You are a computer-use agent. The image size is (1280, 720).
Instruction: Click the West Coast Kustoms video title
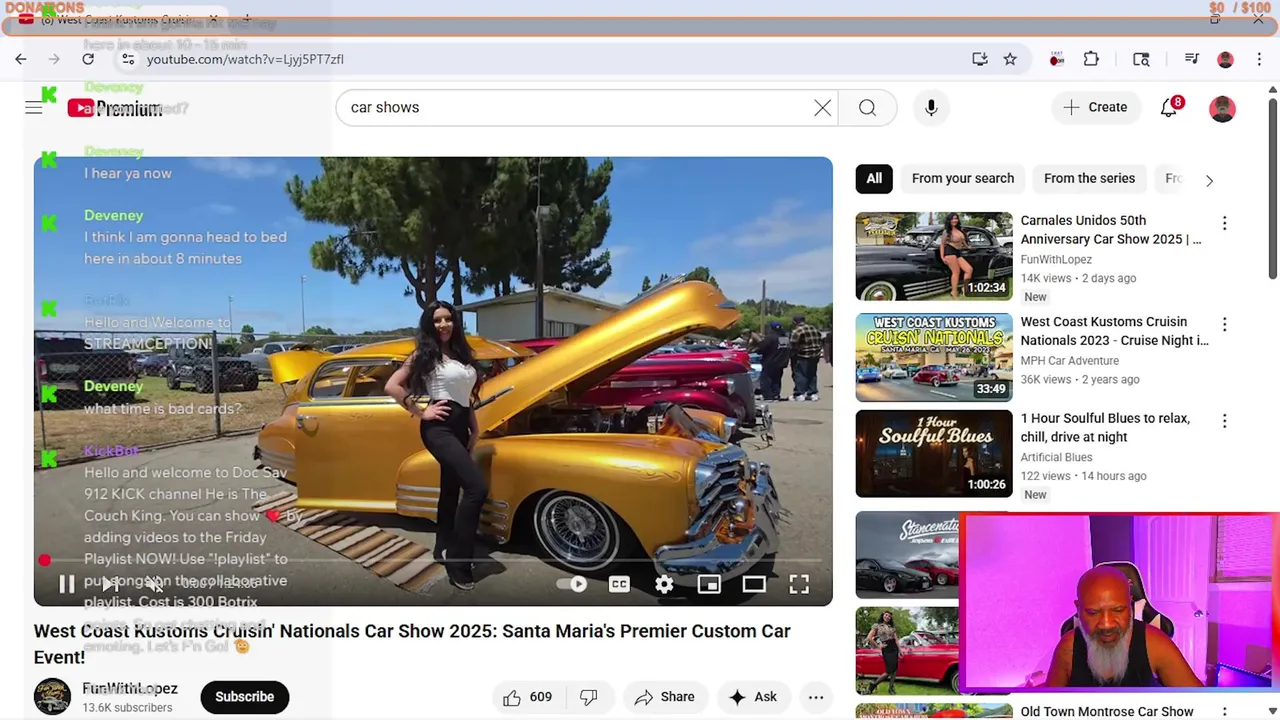(412, 644)
